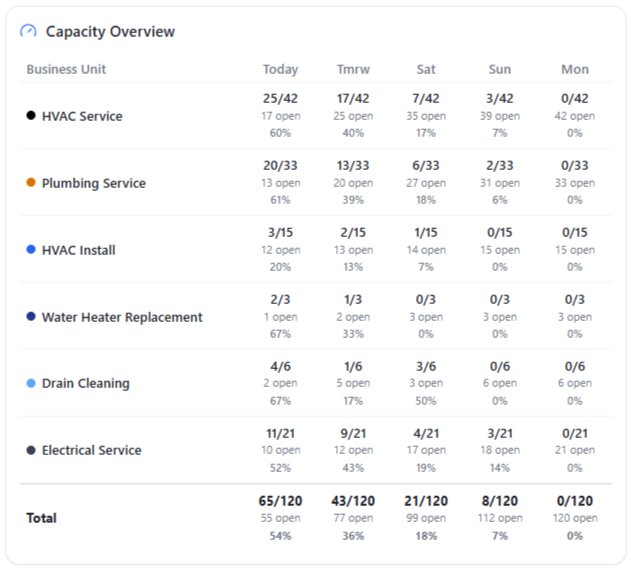Image resolution: width=631 pixels, height=569 pixels.
Task: Open the Drain Cleaning row label
Action: [86, 383]
